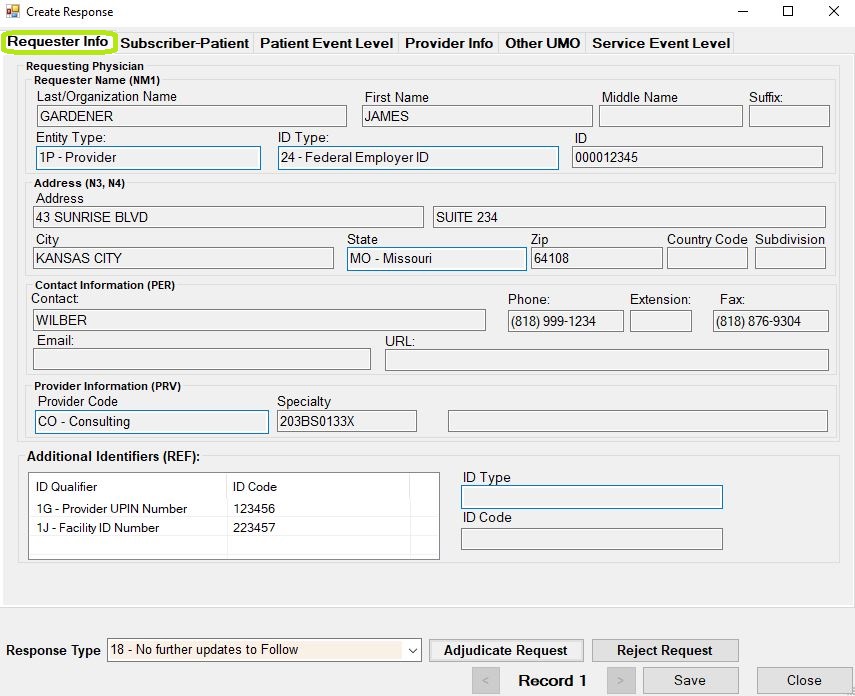Click the Contact field WILBER

260,320
